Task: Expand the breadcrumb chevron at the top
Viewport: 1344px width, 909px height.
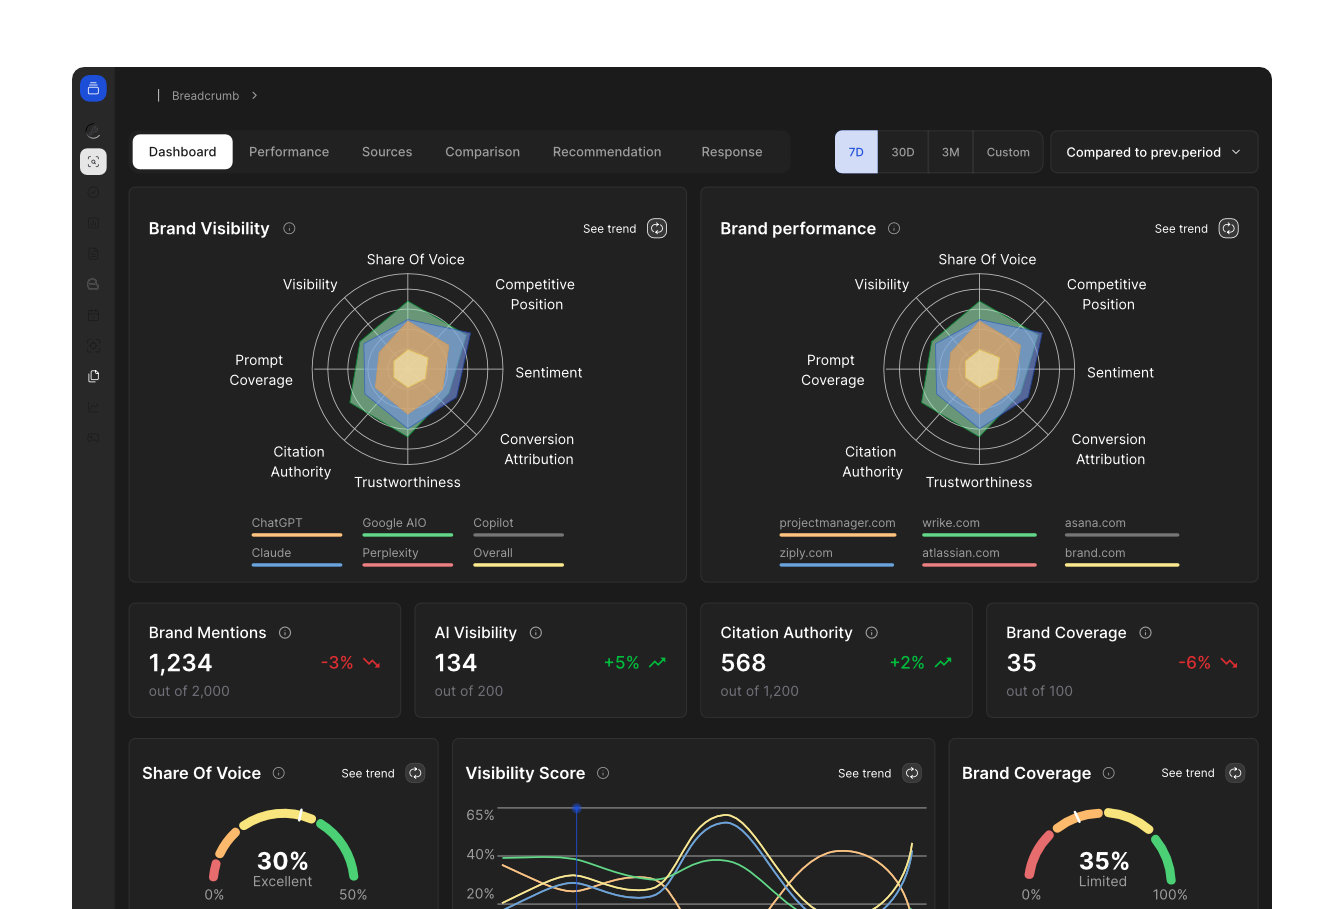Action: click(253, 95)
